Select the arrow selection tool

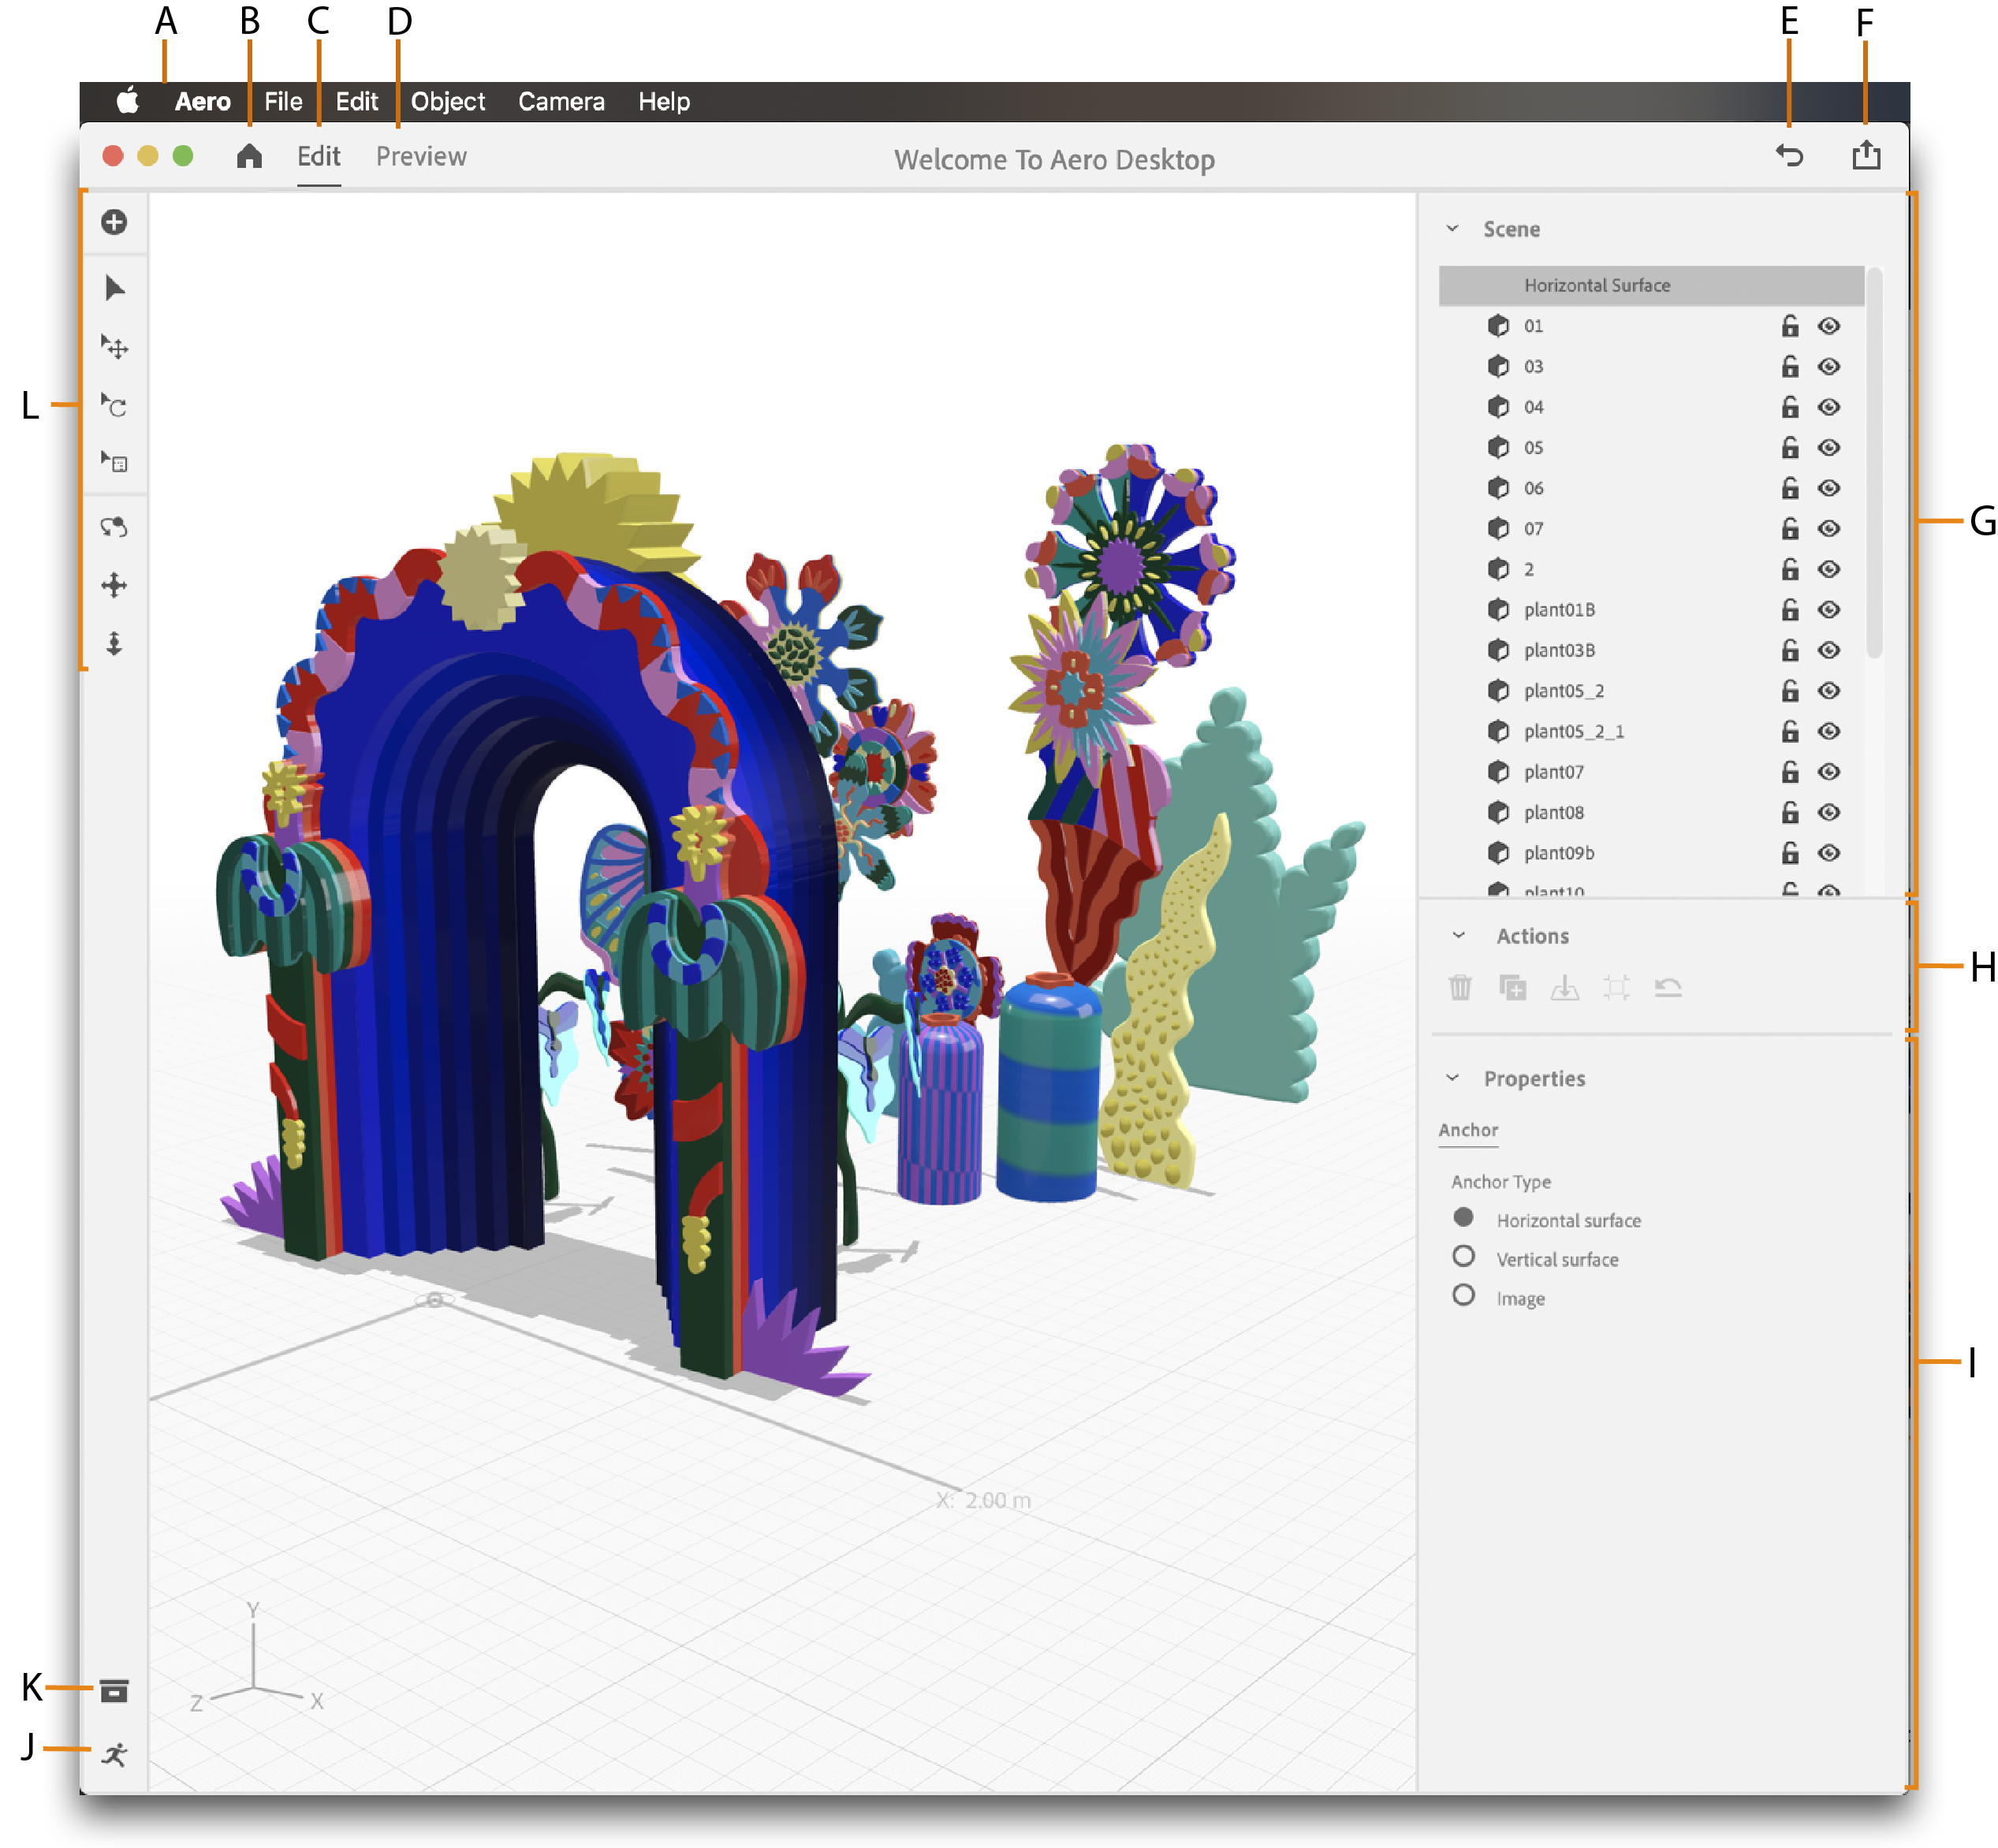(114, 289)
